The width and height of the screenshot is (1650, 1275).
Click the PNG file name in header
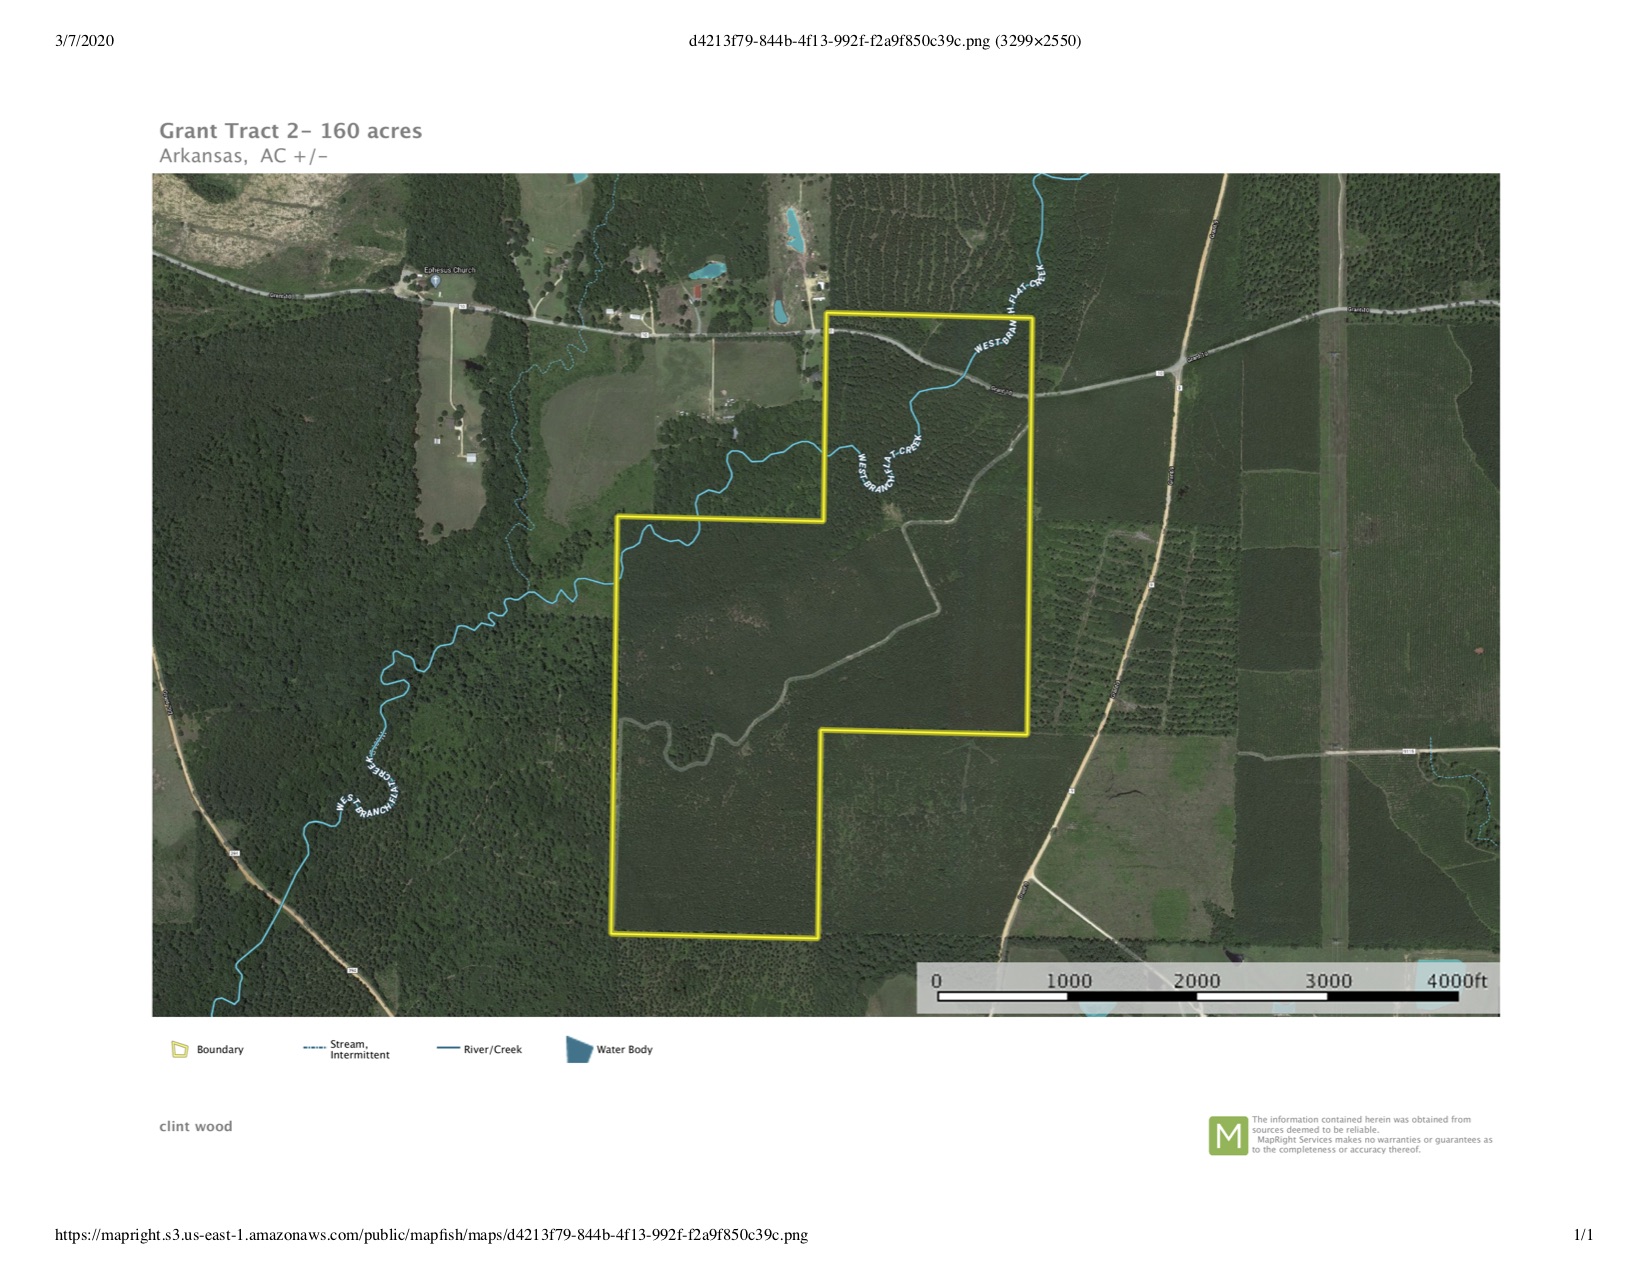[x=885, y=41]
